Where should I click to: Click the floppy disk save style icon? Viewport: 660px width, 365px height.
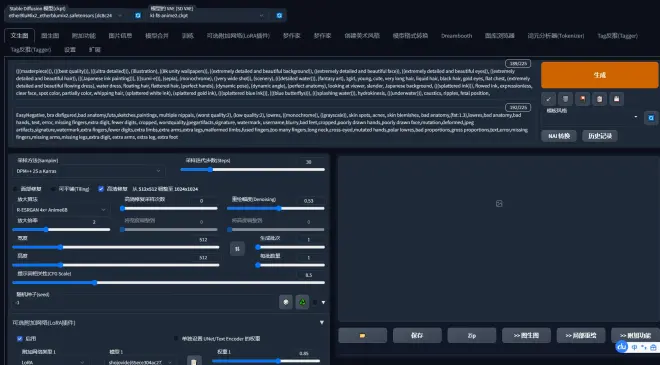click(x=616, y=99)
